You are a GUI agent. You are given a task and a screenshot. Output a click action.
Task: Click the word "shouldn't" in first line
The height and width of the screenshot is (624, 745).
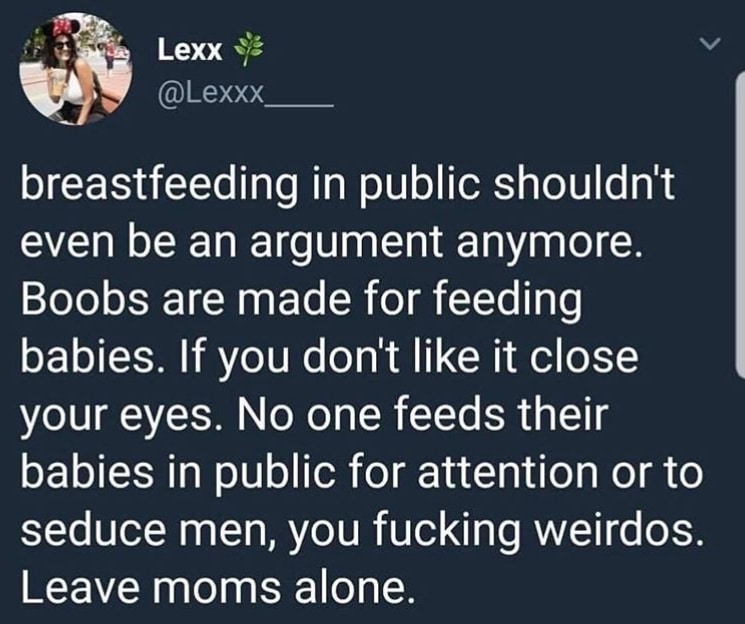584,183
